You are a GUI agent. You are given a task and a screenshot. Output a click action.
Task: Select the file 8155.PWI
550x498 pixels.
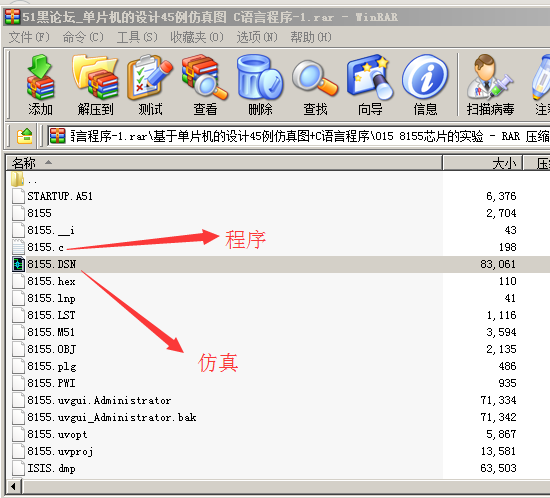point(51,383)
